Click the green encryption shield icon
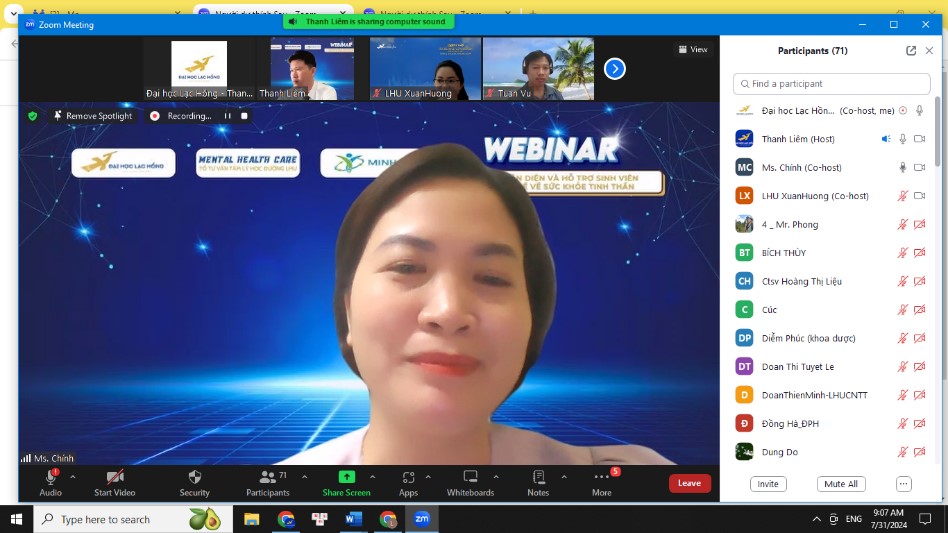Screen dimensions: 948x533 (x=33, y=116)
